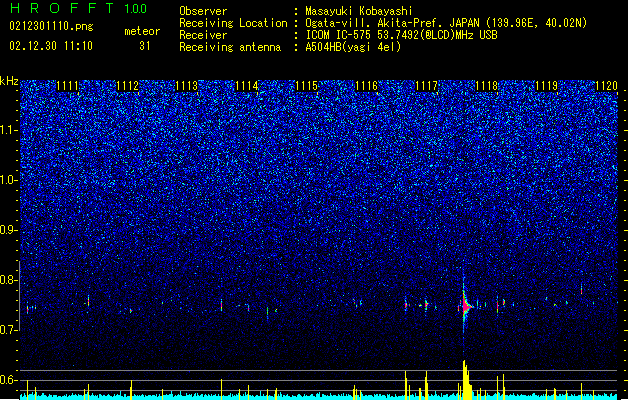Click location text Ogata-vill. Akita-Pref. JAPAN
629x400 pixels.
pyautogui.click(x=392, y=23)
